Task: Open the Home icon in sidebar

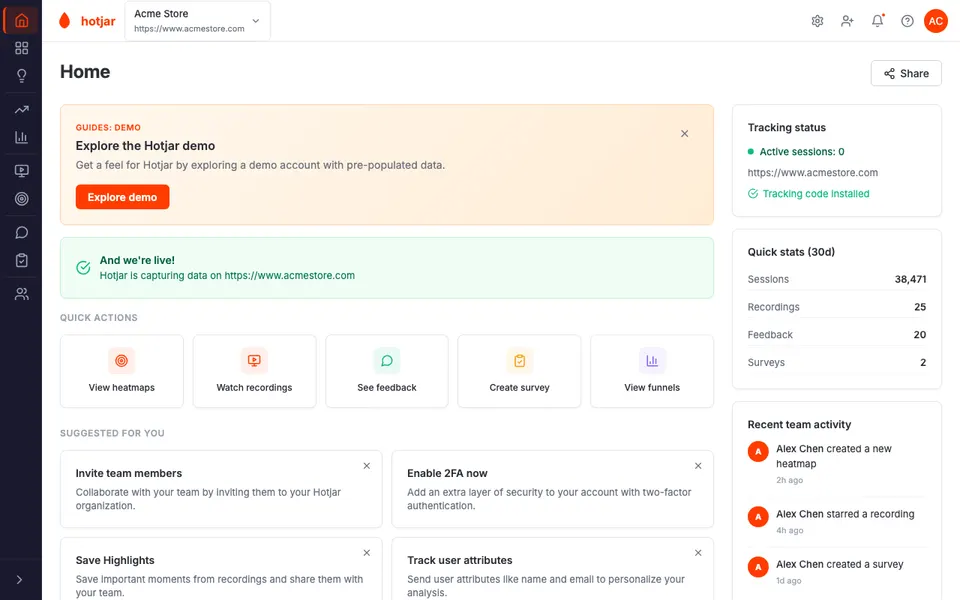Action: click(21, 21)
